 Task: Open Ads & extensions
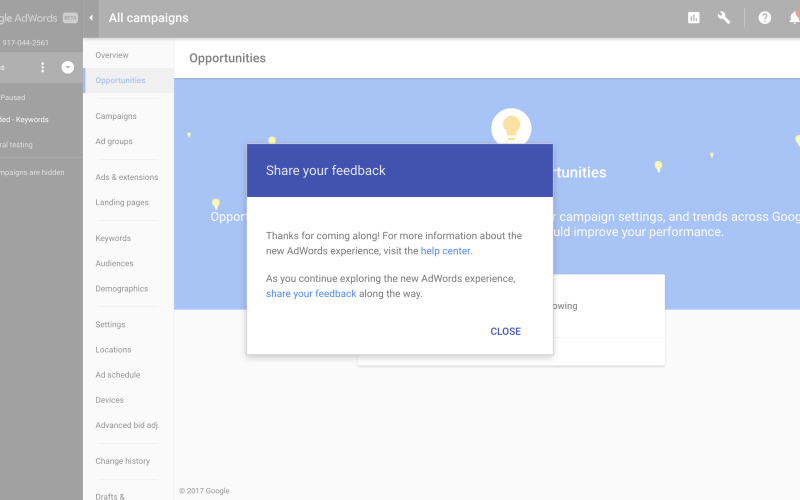click(127, 177)
